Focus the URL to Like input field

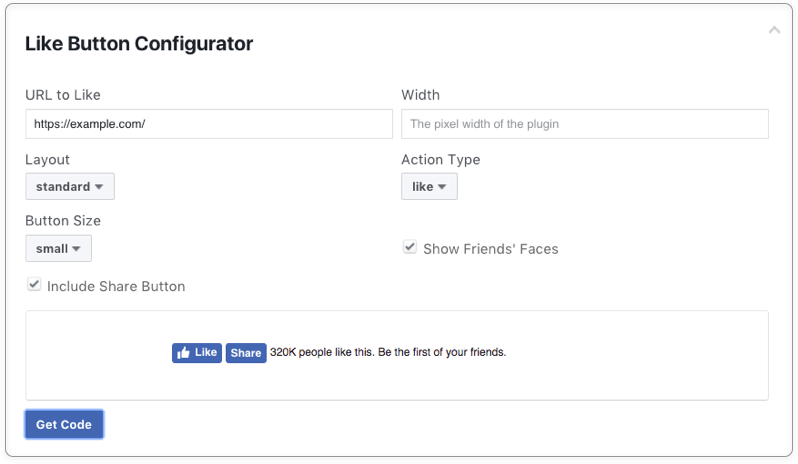[209, 124]
